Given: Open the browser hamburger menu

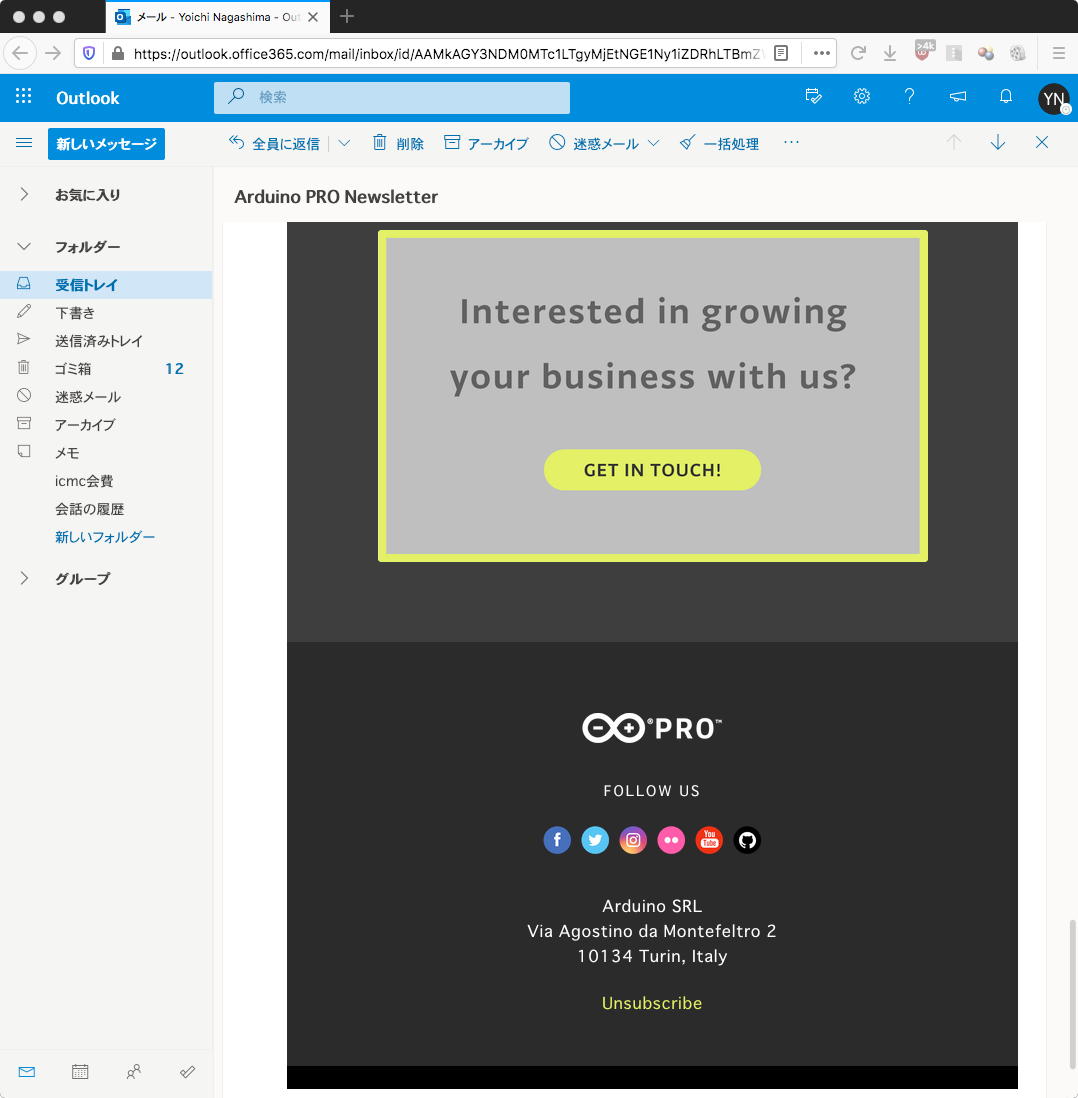Looking at the screenshot, I should [1058, 53].
